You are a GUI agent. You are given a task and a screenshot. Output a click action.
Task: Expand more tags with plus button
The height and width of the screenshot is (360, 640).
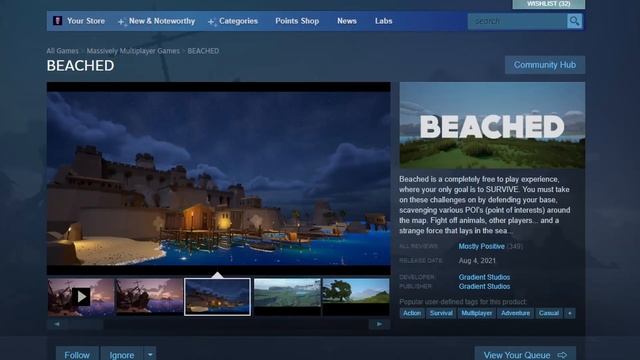tap(570, 313)
